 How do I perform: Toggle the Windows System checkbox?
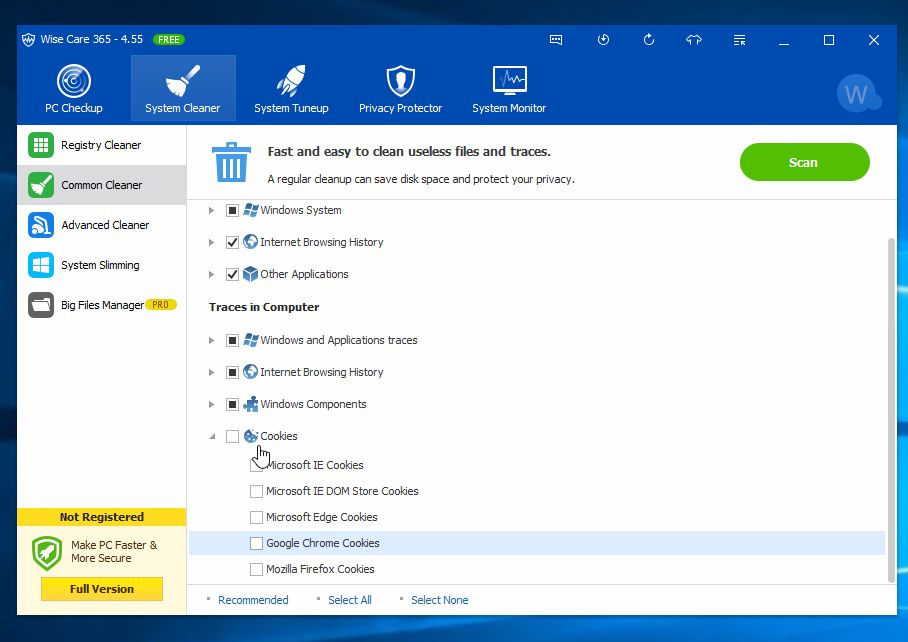pyautogui.click(x=232, y=210)
